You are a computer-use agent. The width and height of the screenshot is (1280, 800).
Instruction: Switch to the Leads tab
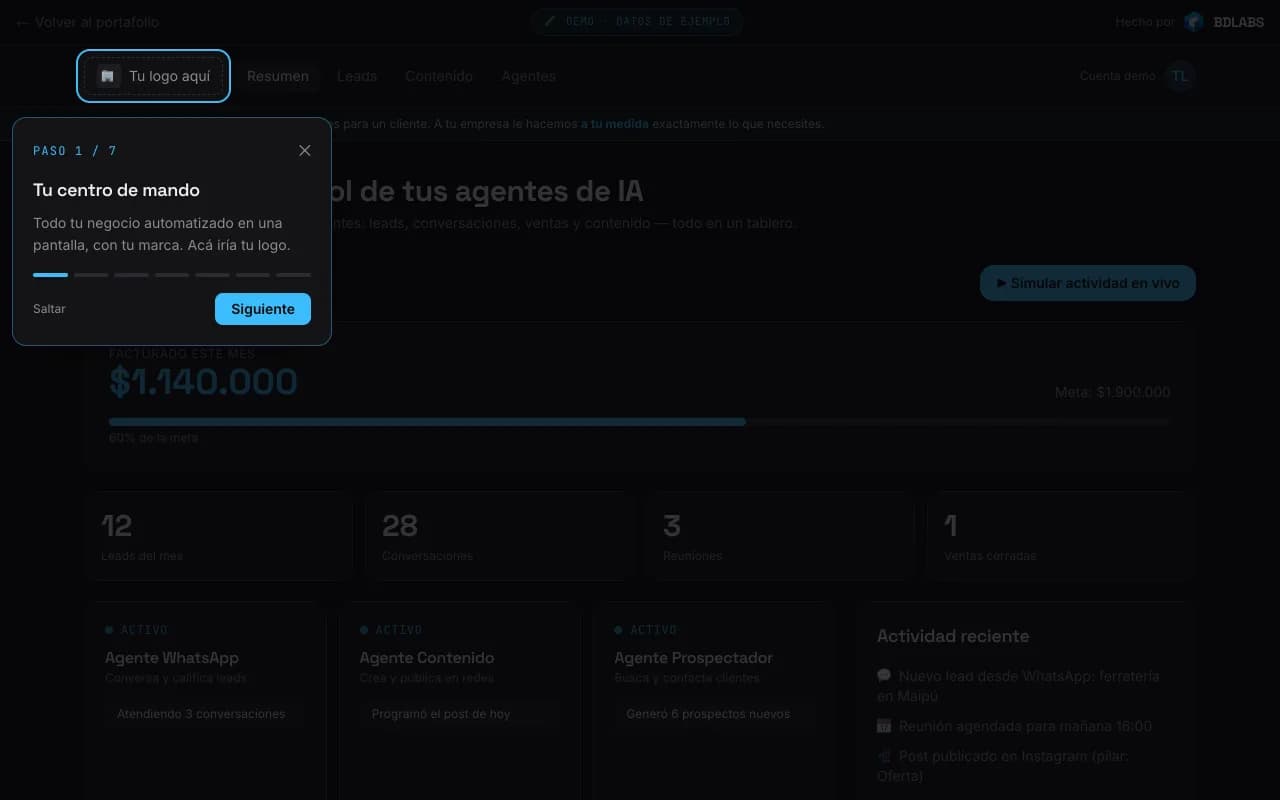[x=357, y=76]
